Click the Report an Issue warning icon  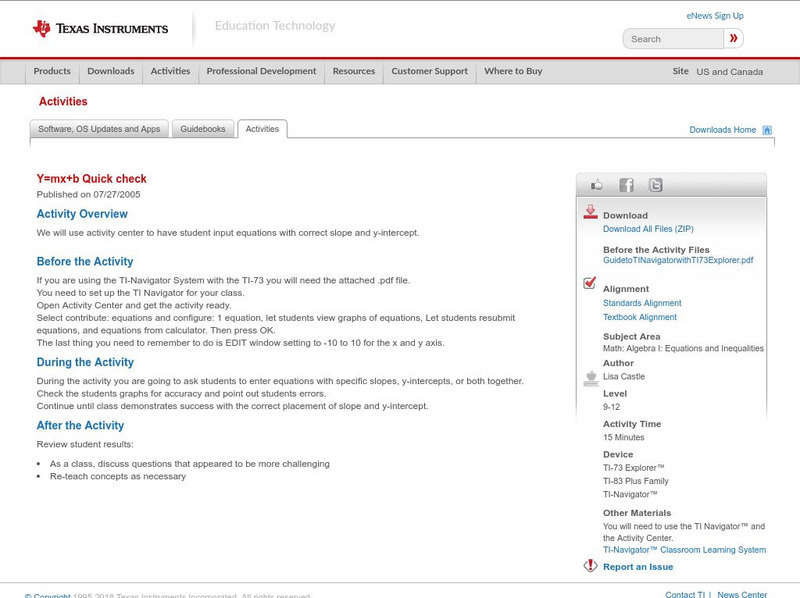coord(590,565)
